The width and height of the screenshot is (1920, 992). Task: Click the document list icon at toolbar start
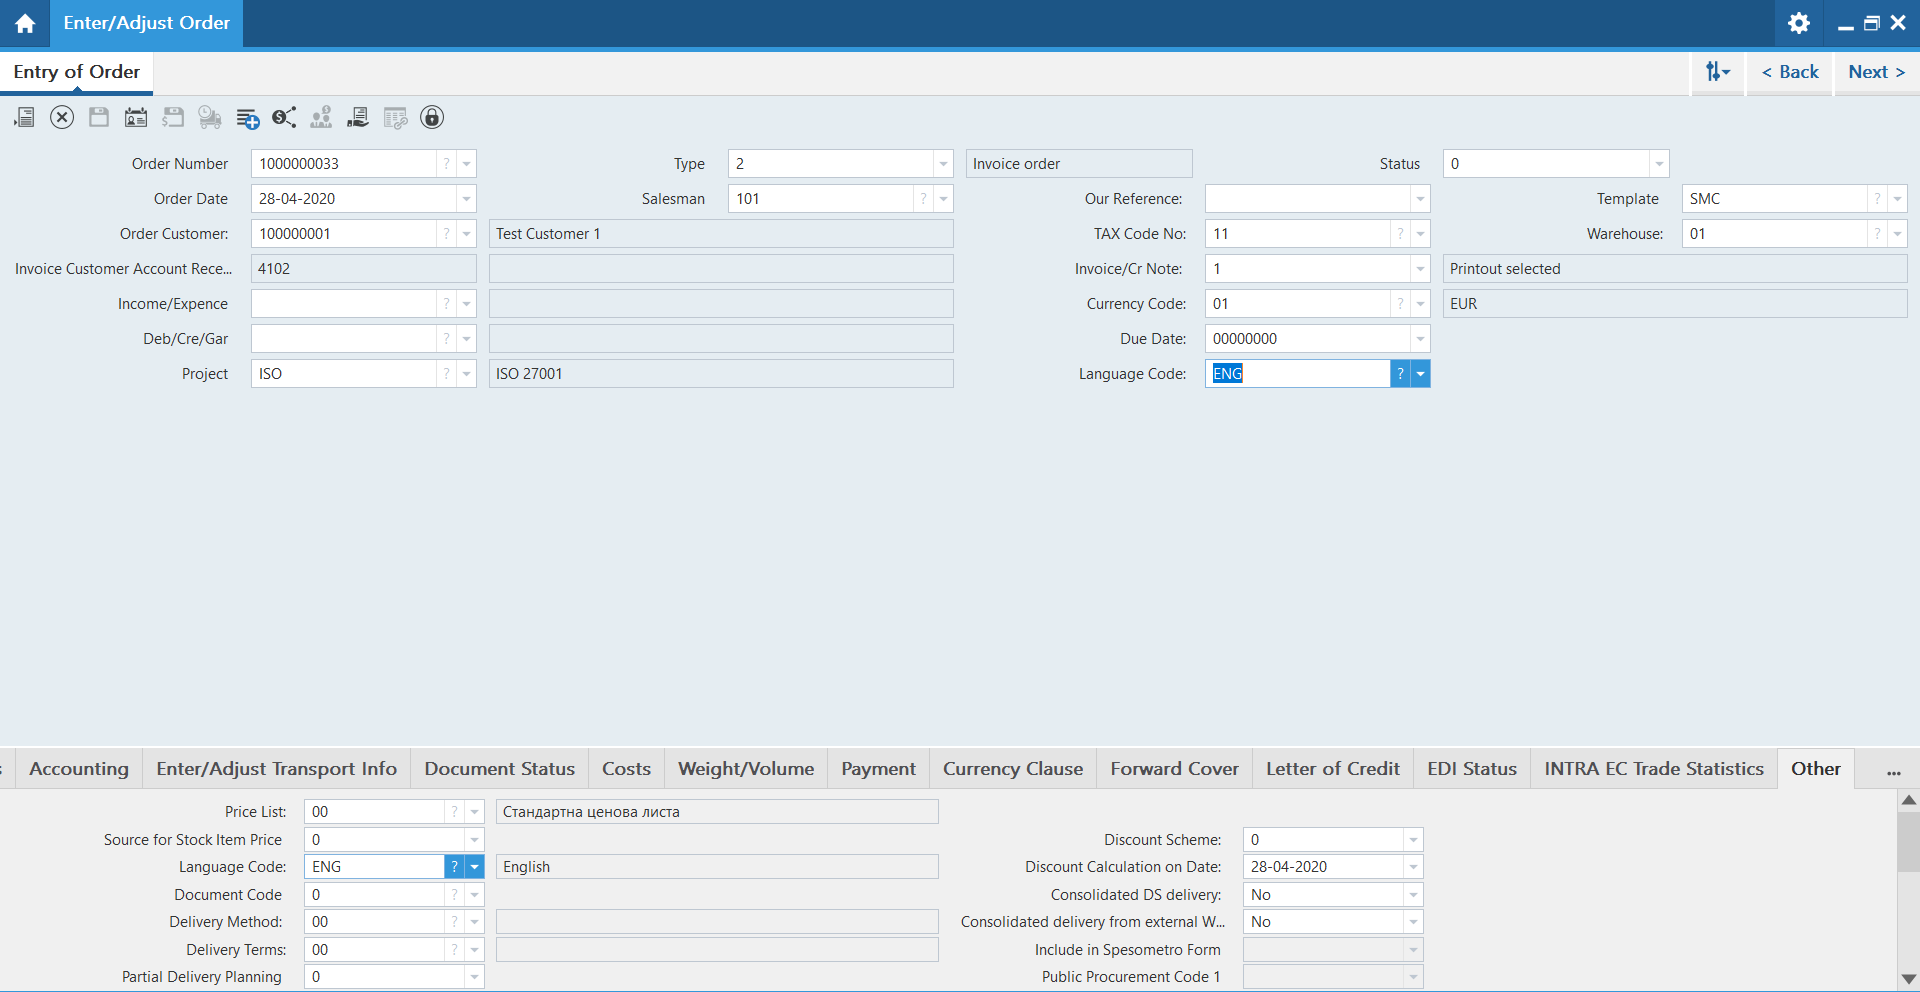(25, 118)
